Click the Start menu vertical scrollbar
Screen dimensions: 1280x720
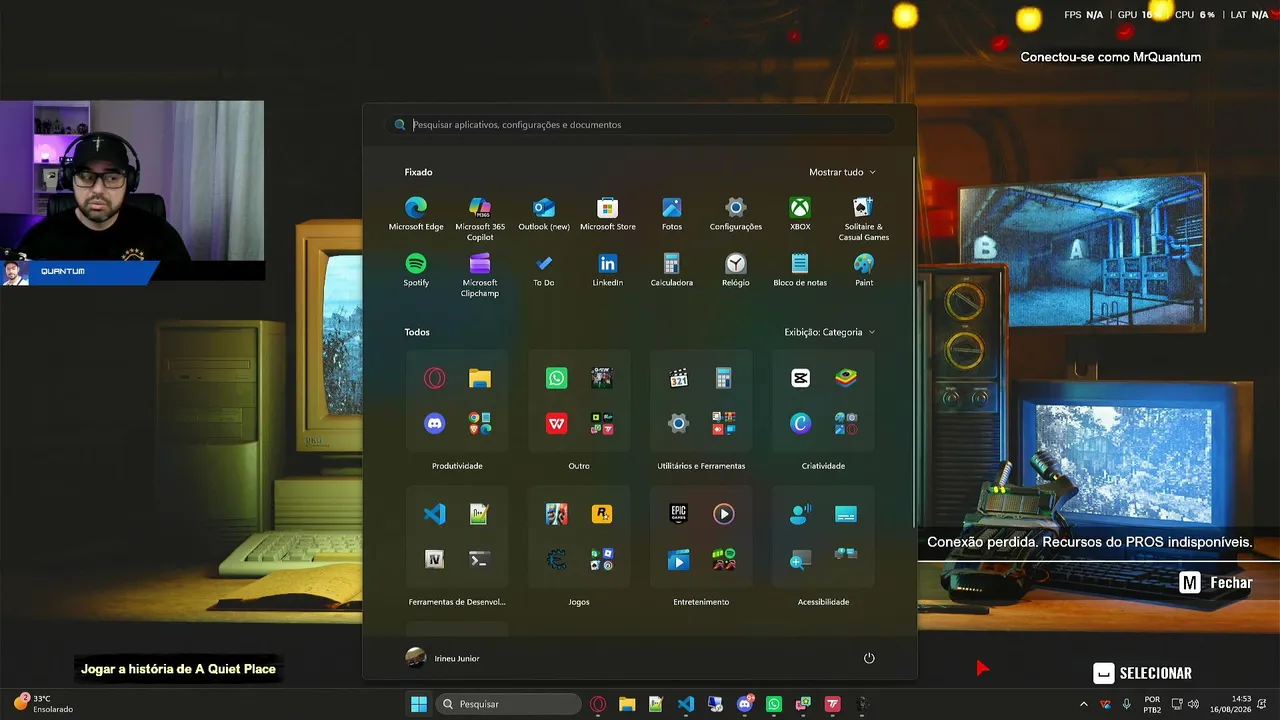[x=915, y=340]
